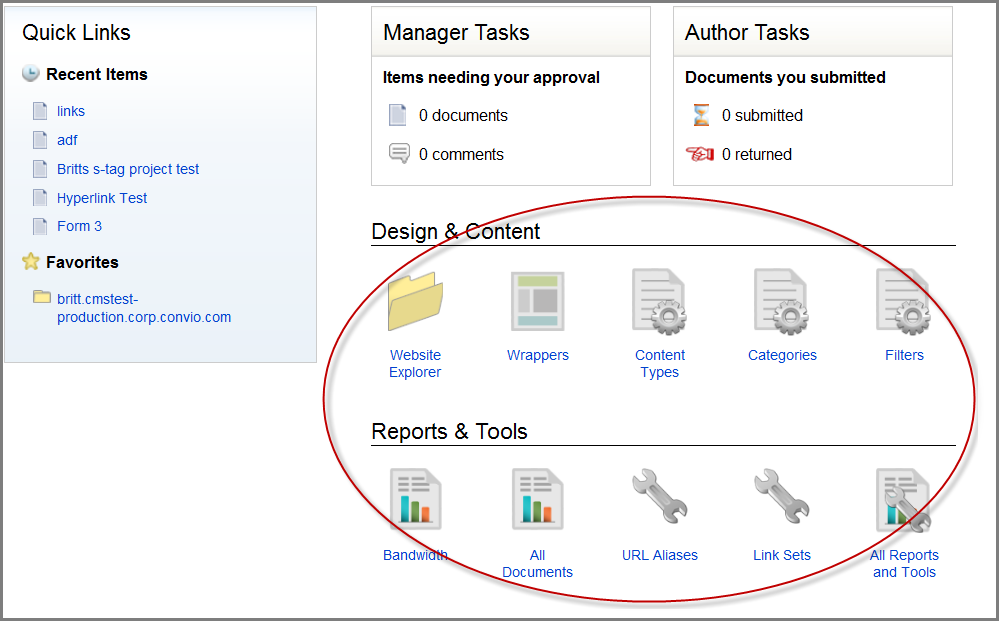
Task: Open the Content Types gear document icon
Action: [x=659, y=301]
